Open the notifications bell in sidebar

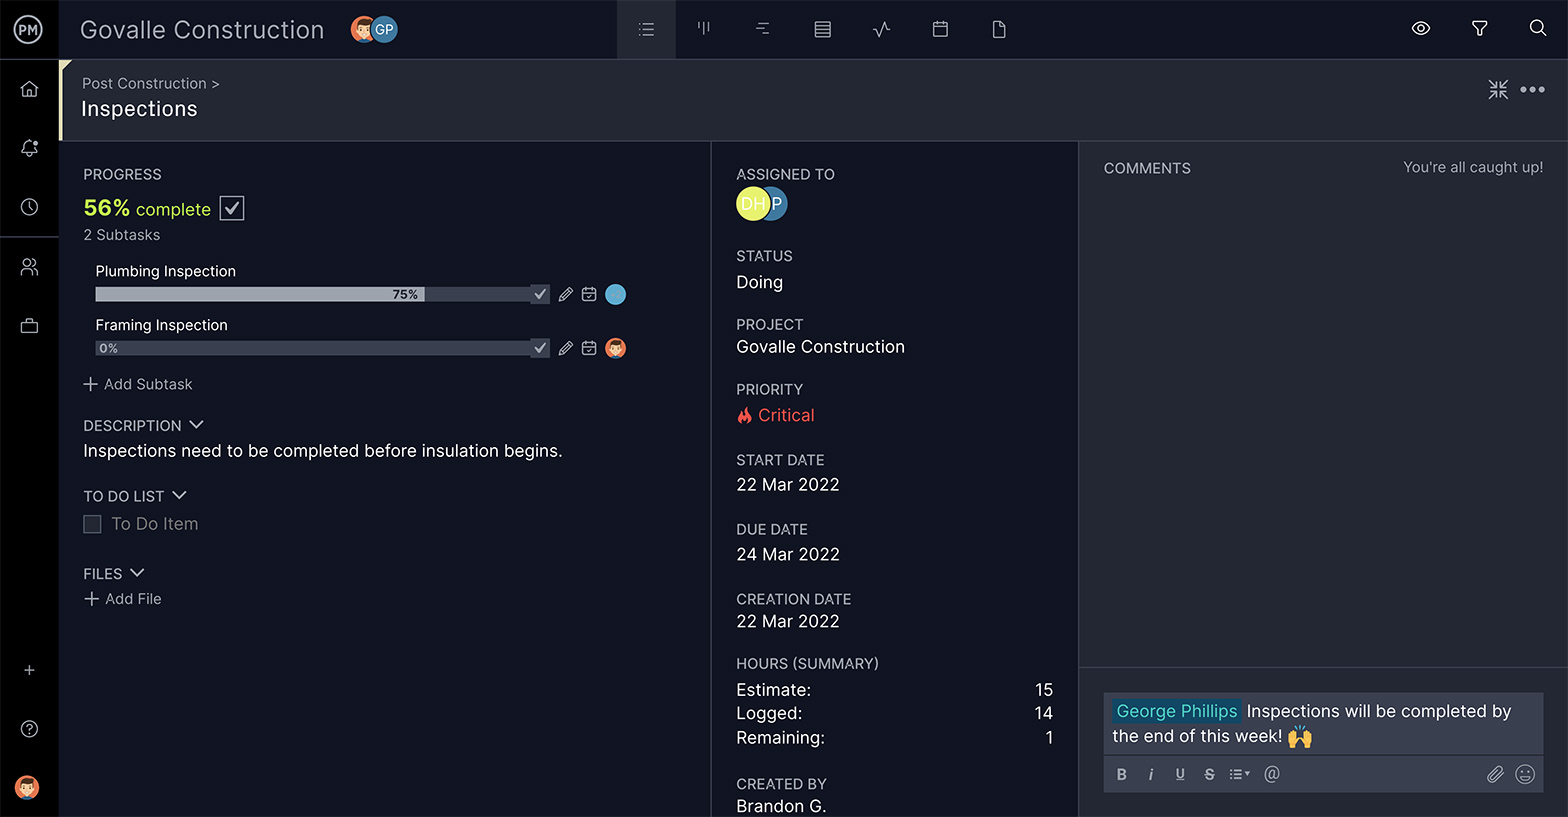coord(29,148)
